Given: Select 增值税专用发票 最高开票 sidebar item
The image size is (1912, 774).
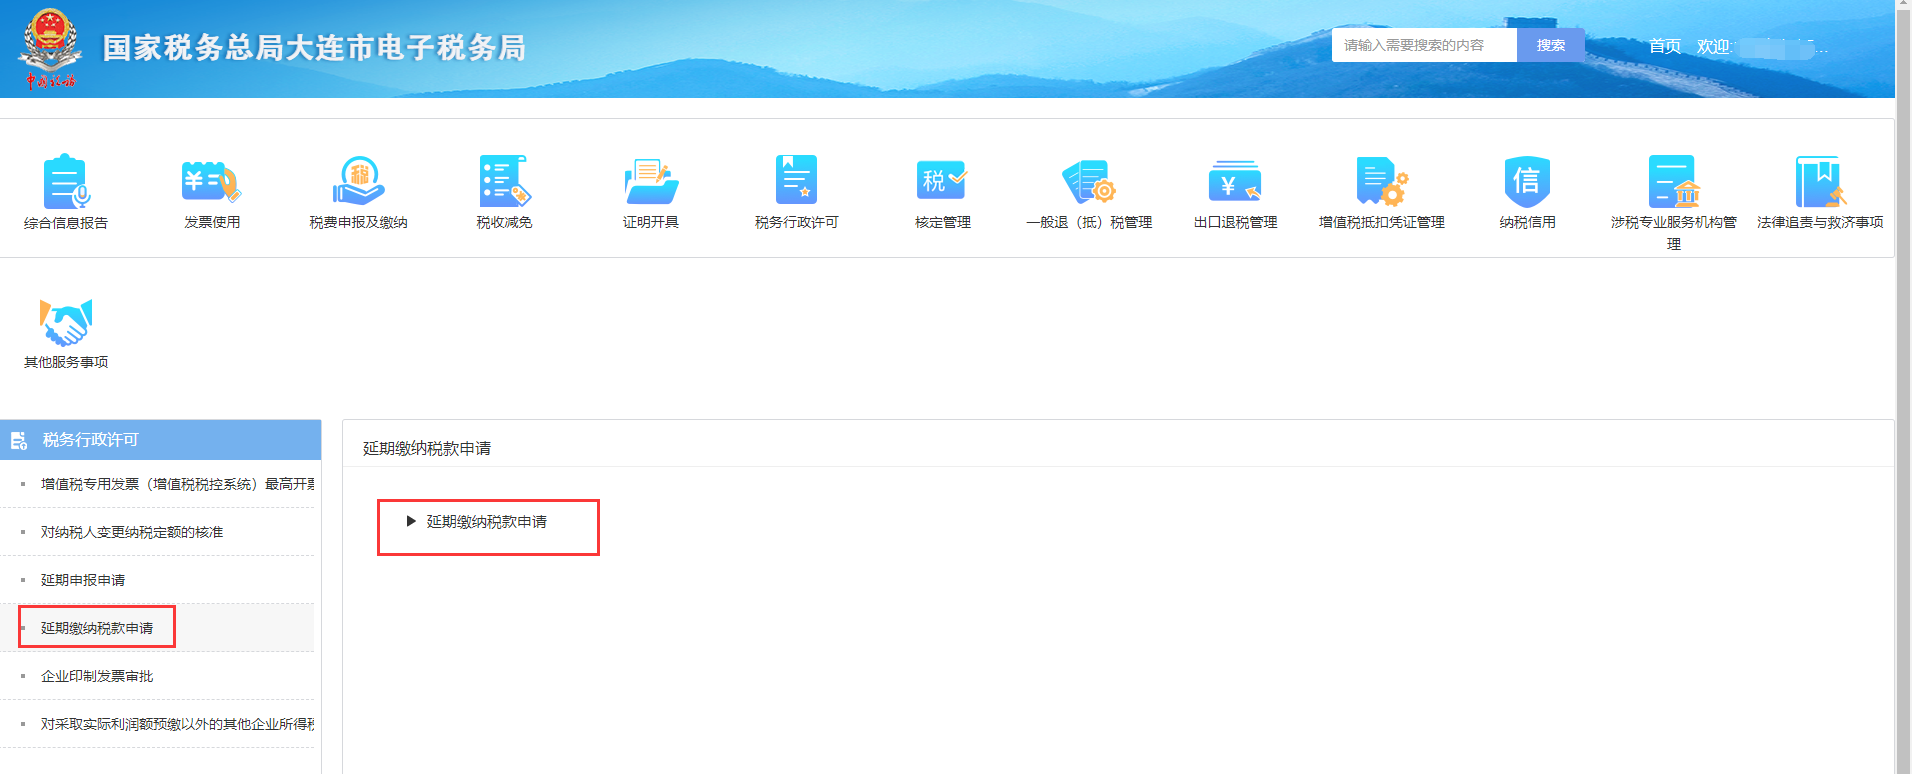Looking at the screenshot, I should point(177,484).
